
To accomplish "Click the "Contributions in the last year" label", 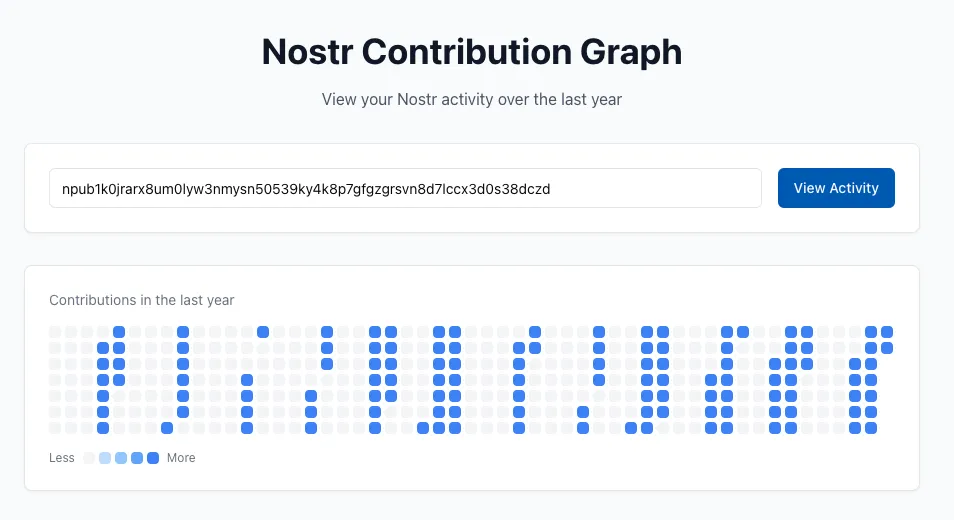I will point(142,300).
